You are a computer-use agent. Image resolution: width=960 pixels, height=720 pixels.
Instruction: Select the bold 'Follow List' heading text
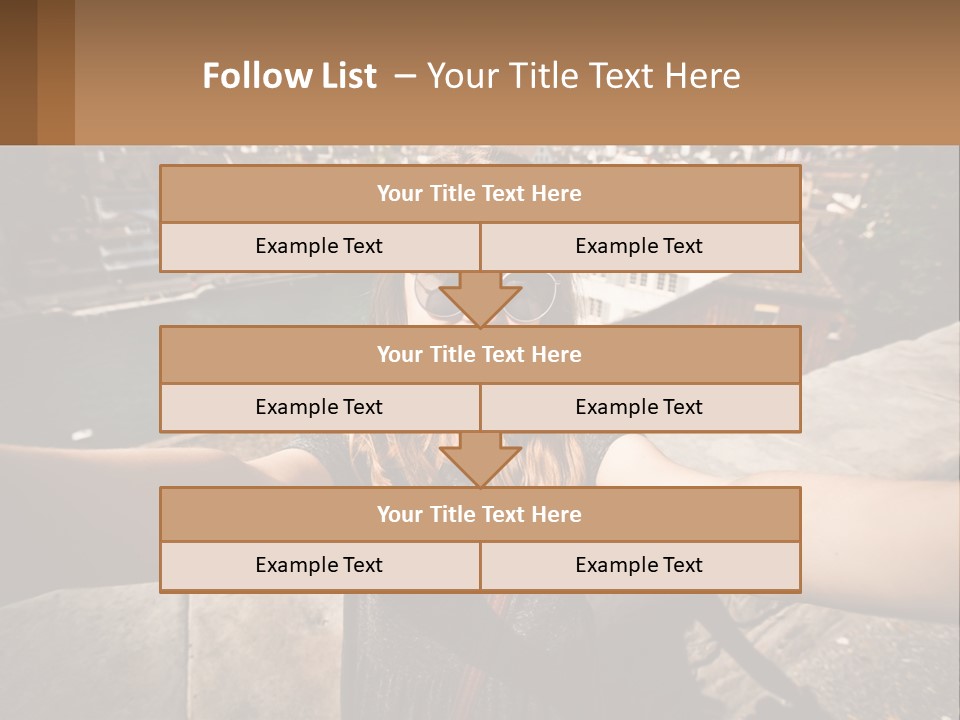tap(289, 76)
